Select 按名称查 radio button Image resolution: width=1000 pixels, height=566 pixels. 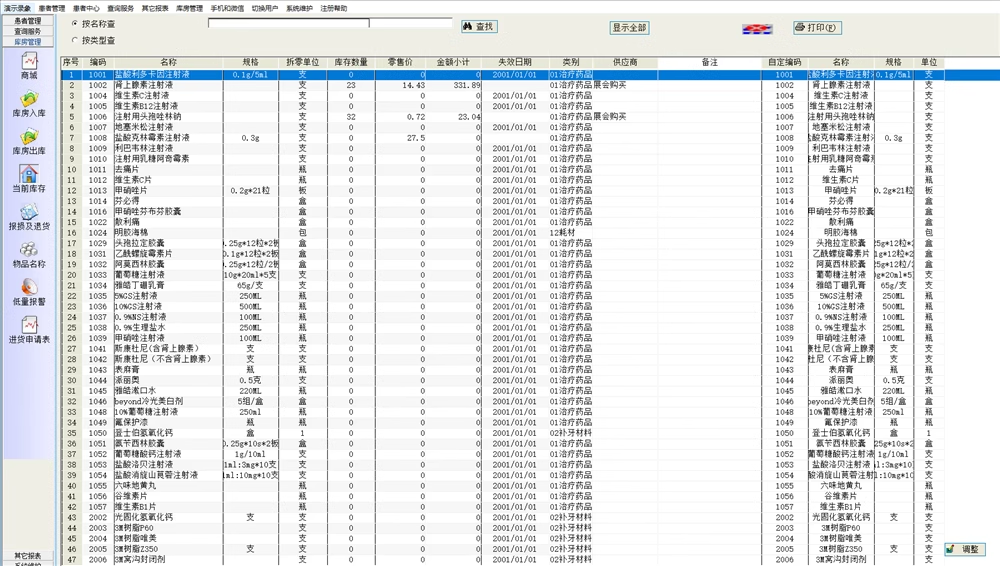(75, 24)
